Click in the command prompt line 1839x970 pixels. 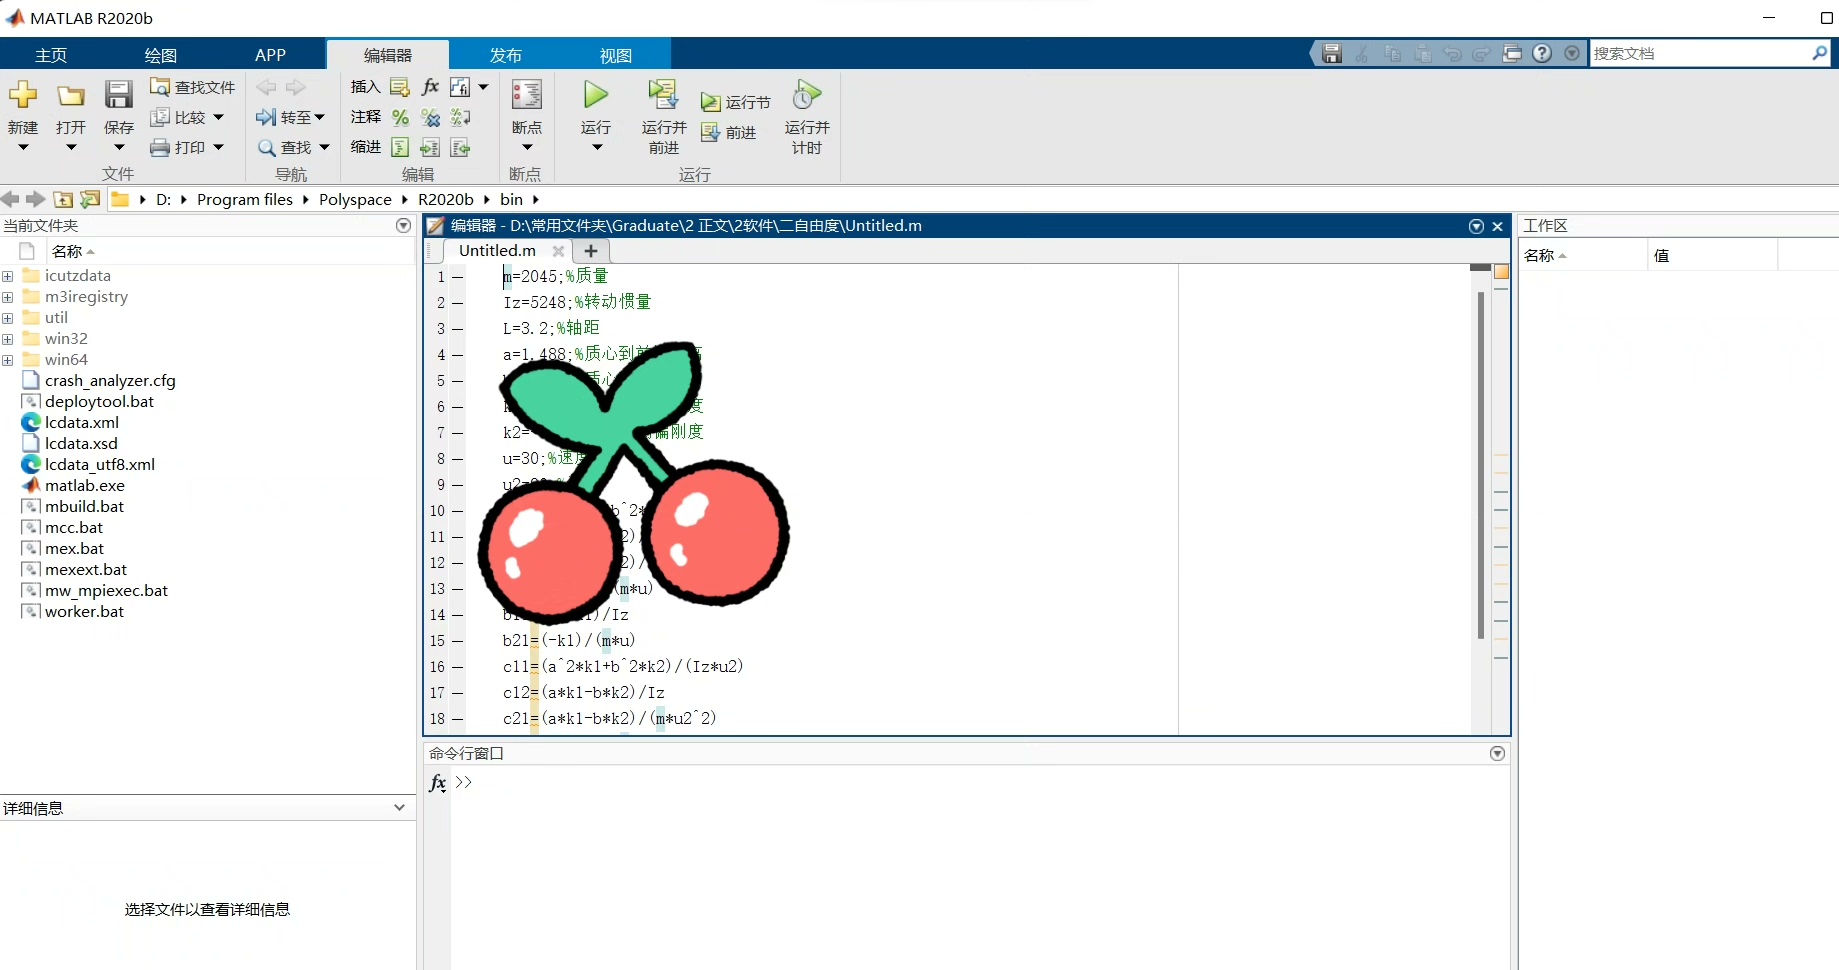(980, 782)
